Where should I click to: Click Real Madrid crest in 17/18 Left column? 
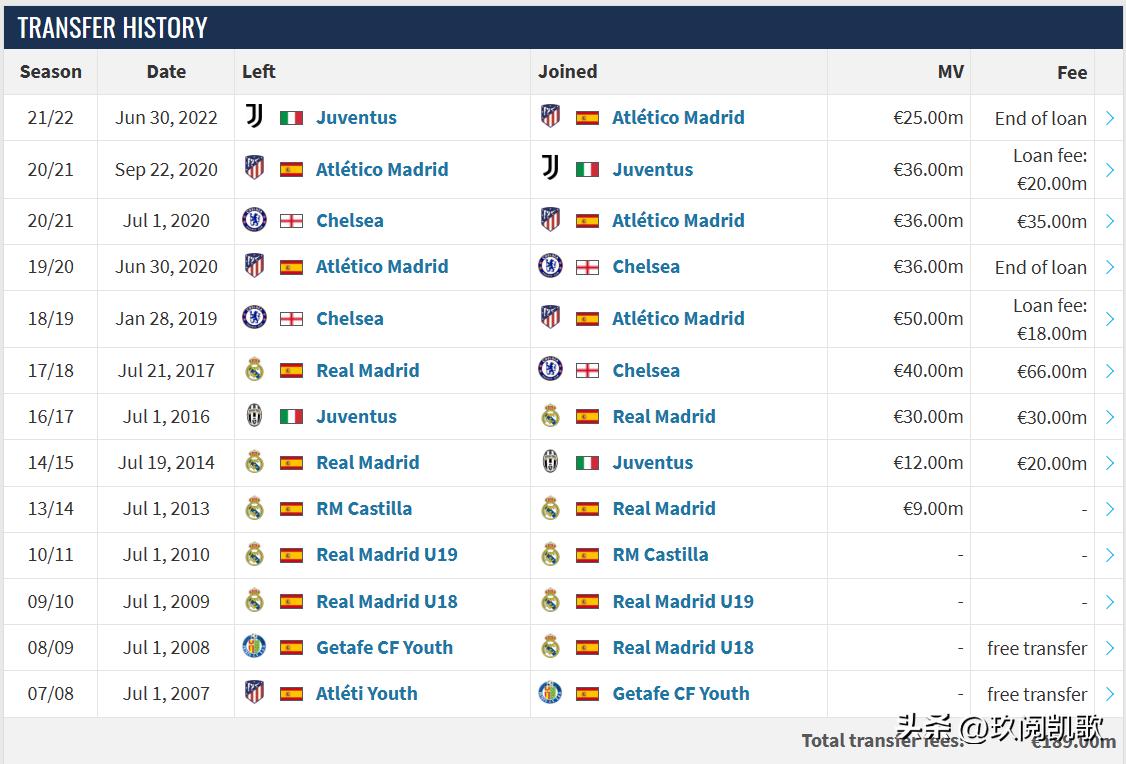(255, 370)
